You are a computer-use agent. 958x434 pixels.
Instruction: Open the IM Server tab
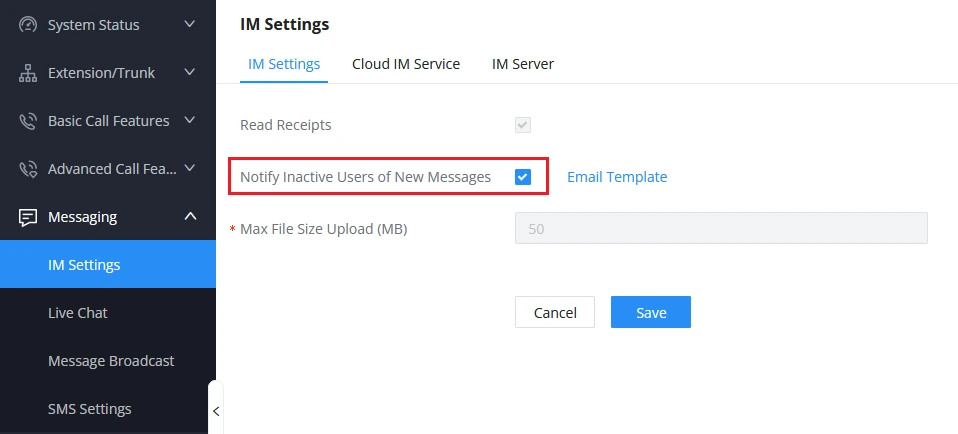523,64
